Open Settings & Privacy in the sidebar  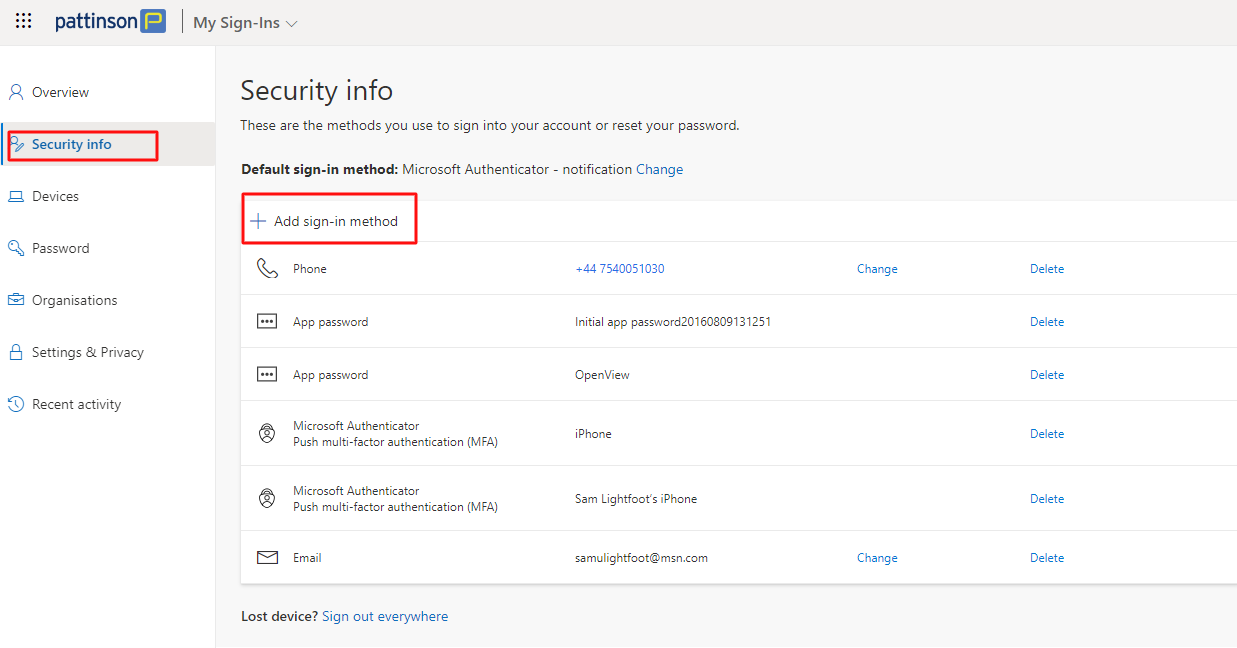[x=88, y=352]
